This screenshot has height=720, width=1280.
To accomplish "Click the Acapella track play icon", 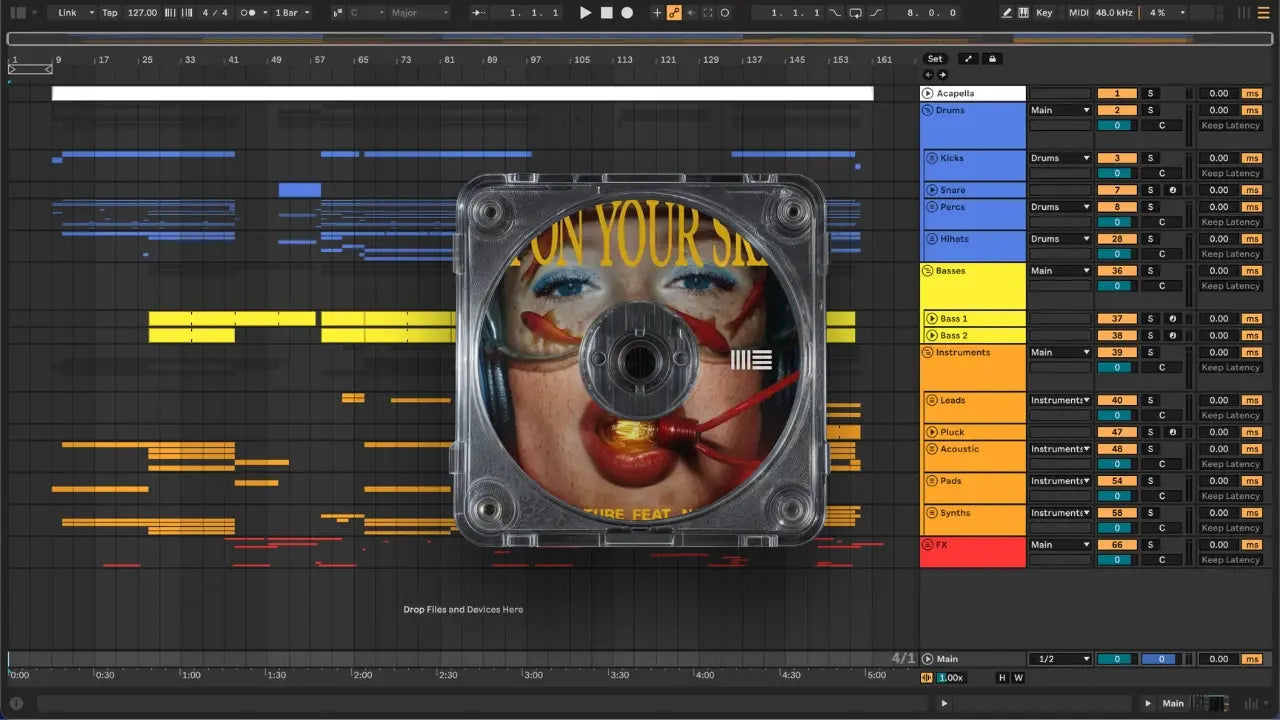I will click(x=928, y=93).
